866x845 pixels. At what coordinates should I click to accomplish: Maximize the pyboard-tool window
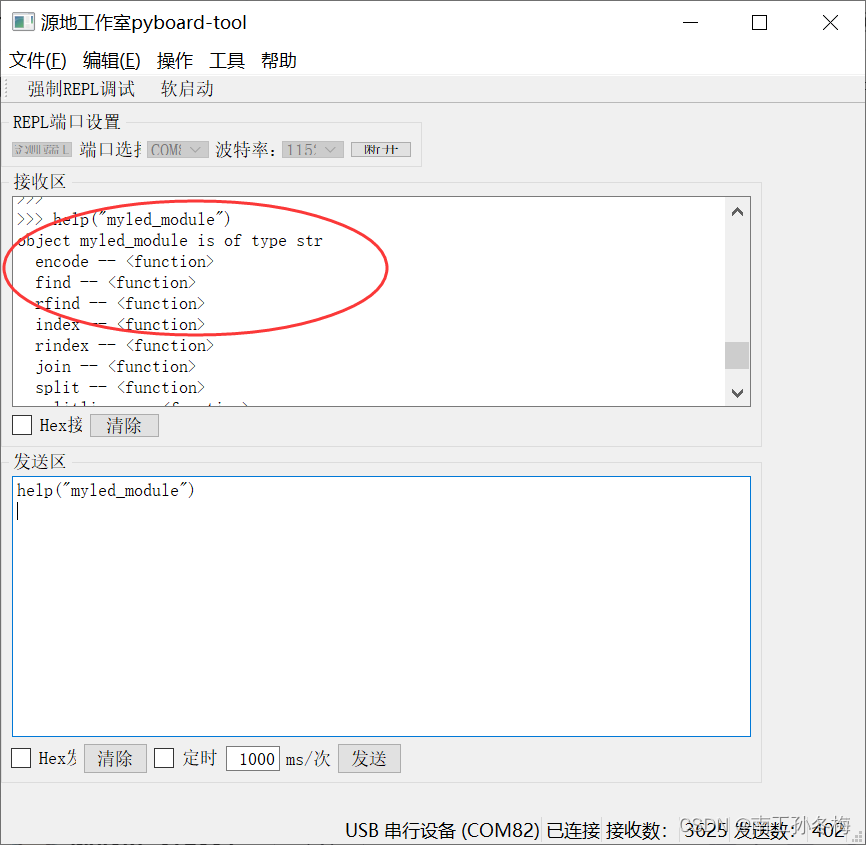click(x=759, y=23)
